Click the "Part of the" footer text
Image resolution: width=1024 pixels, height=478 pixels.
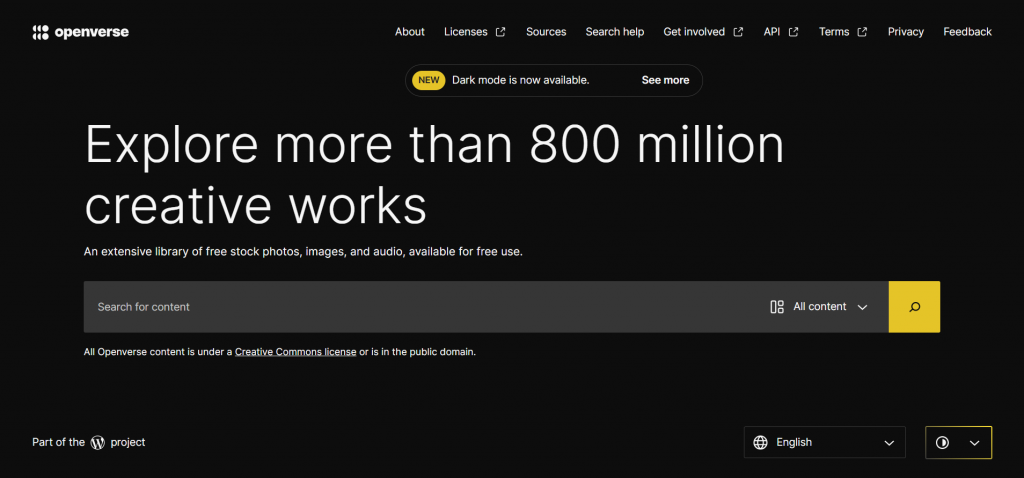click(58, 443)
